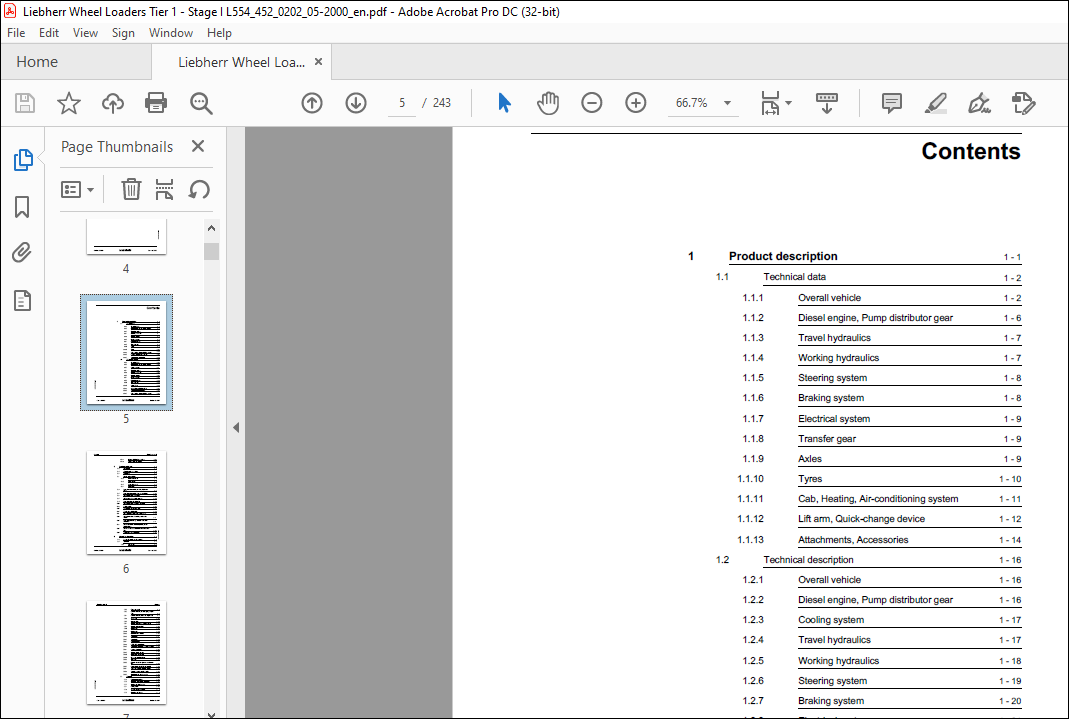Open the document content pane icon
Viewport: 1069px width, 719px height.
coord(22,300)
